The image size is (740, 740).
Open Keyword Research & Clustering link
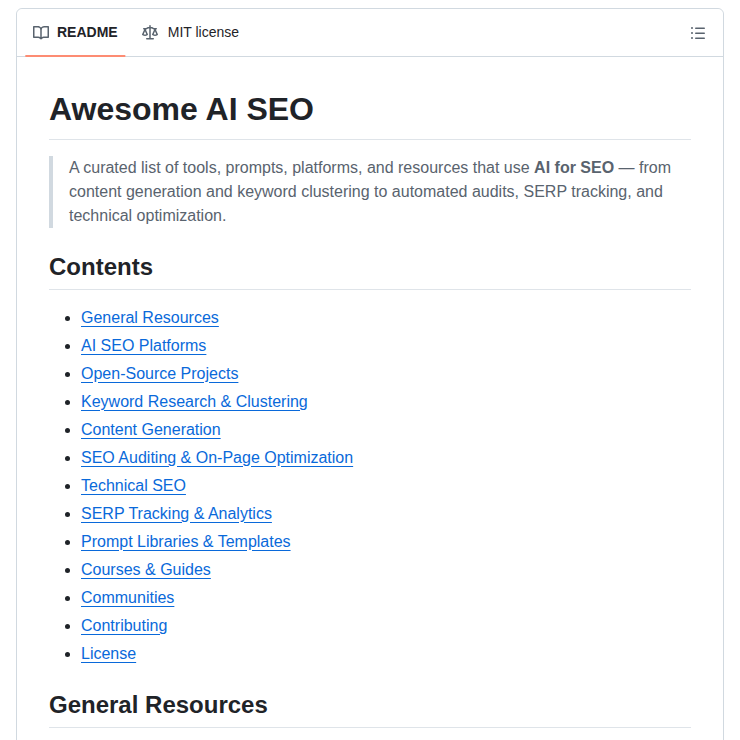[x=194, y=402]
